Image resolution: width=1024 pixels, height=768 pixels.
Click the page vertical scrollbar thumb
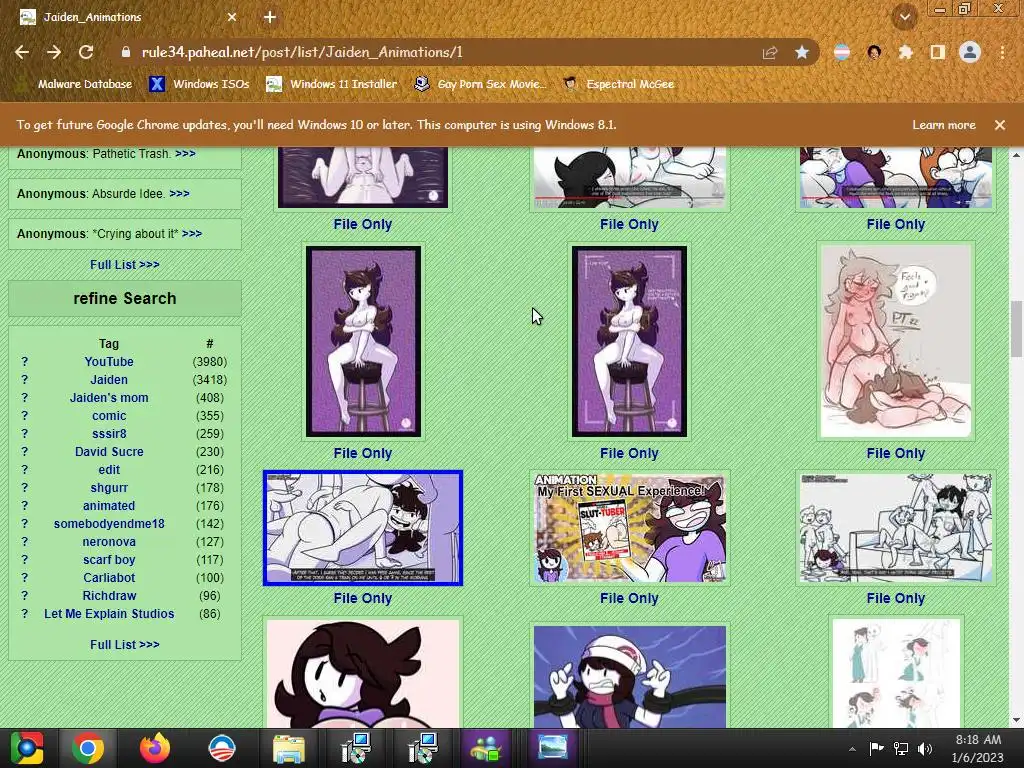pyautogui.click(x=1016, y=328)
